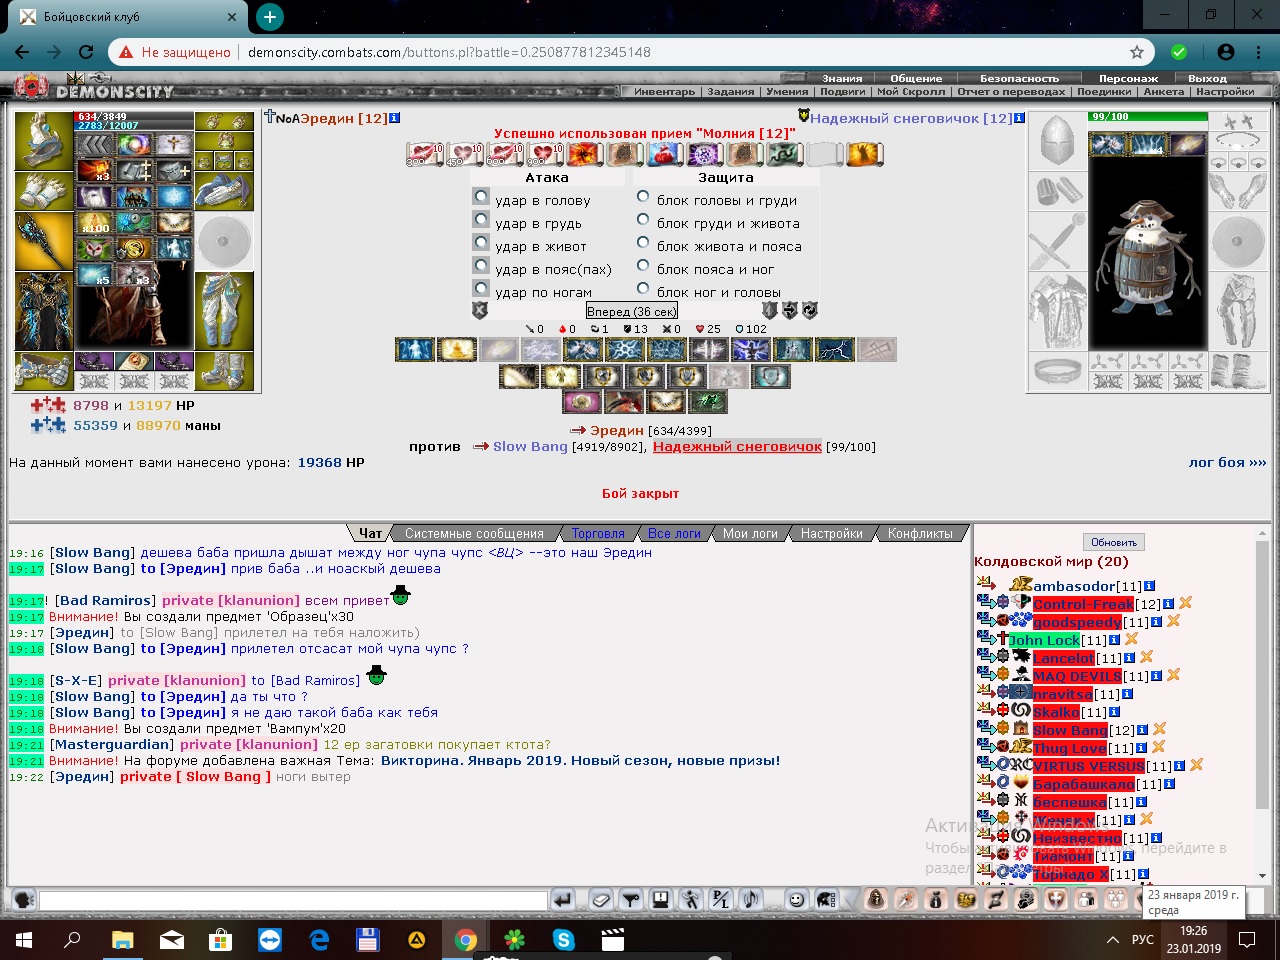
Task: Use the golden meditating figure skill
Action: (456, 349)
